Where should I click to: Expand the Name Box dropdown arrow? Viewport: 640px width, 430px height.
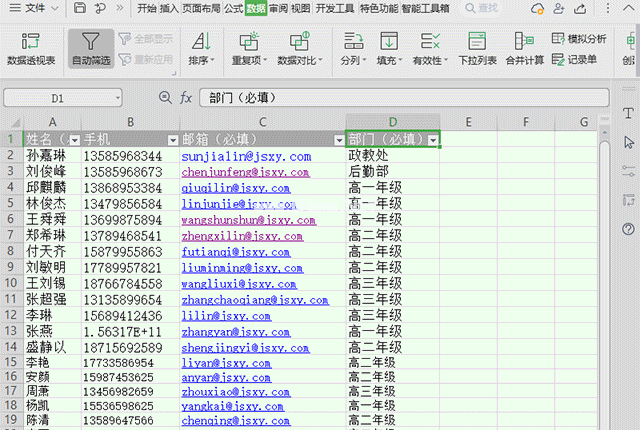coord(118,98)
